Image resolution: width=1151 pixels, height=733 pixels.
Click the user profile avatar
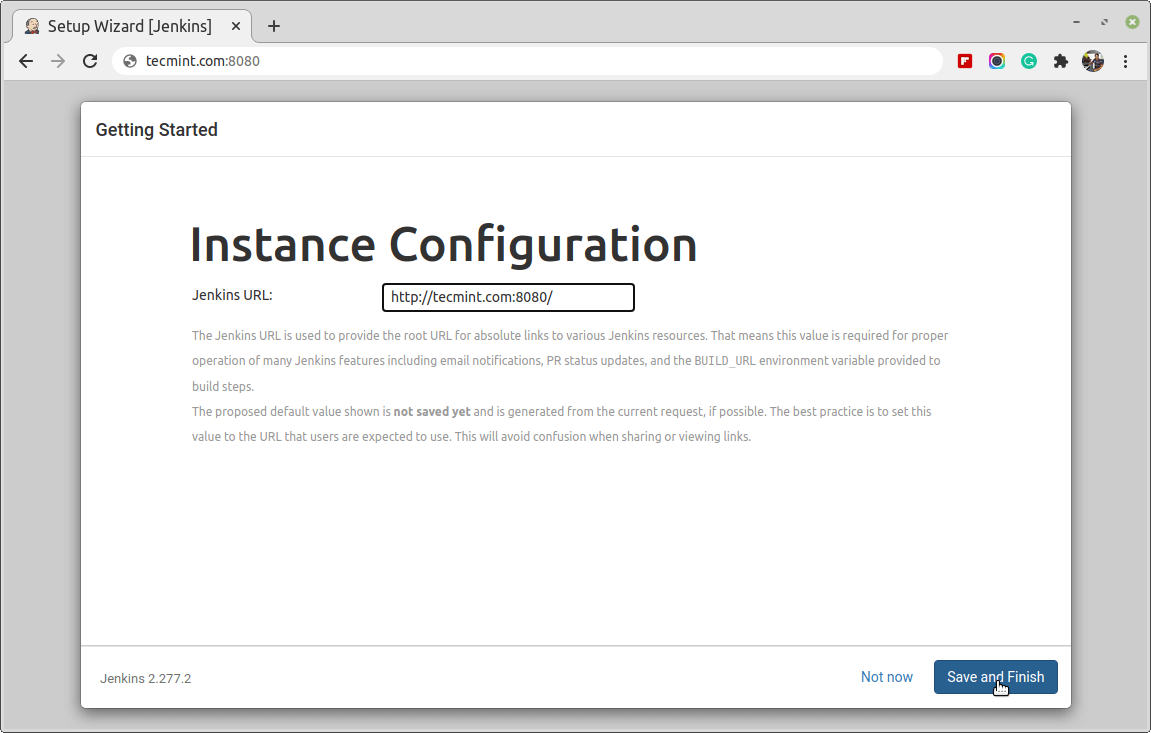(x=1092, y=61)
